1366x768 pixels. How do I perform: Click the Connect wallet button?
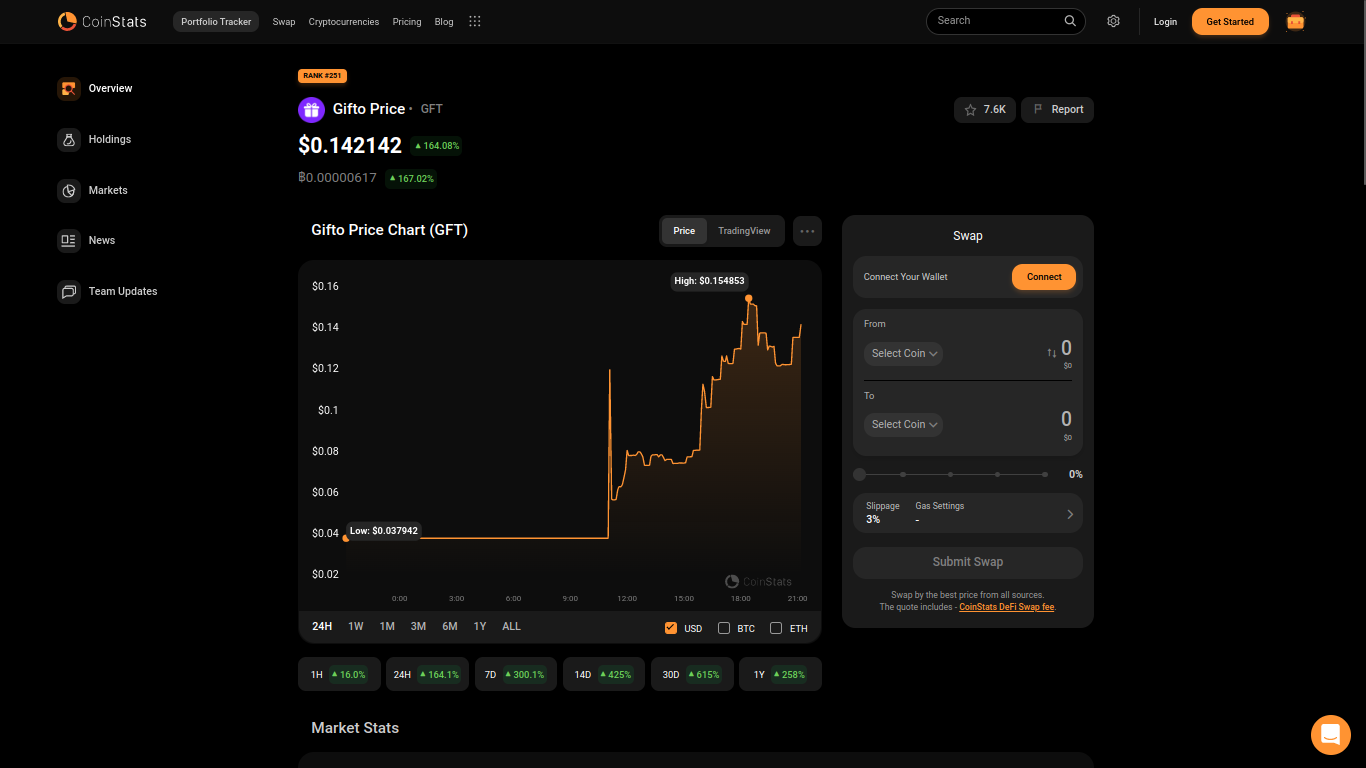pyautogui.click(x=1044, y=277)
